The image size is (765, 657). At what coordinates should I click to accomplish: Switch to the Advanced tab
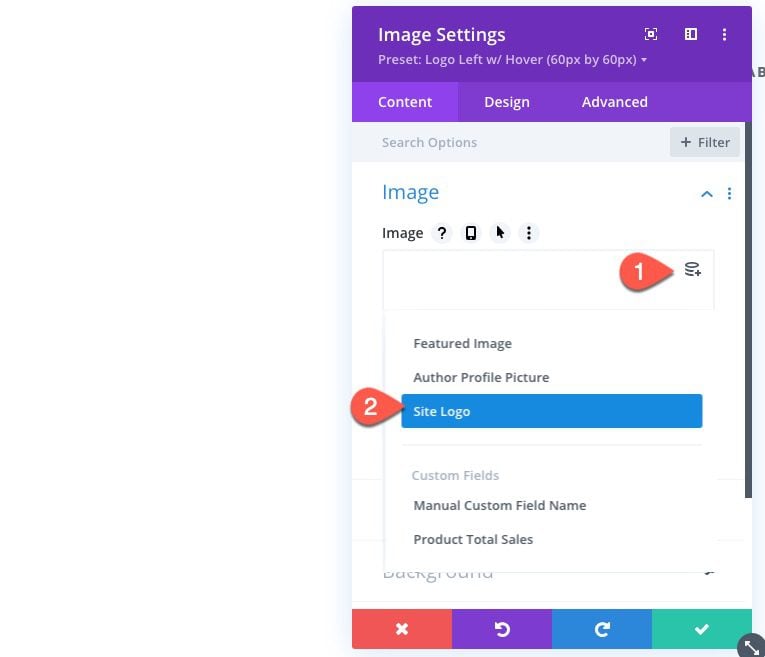point(614,102)
